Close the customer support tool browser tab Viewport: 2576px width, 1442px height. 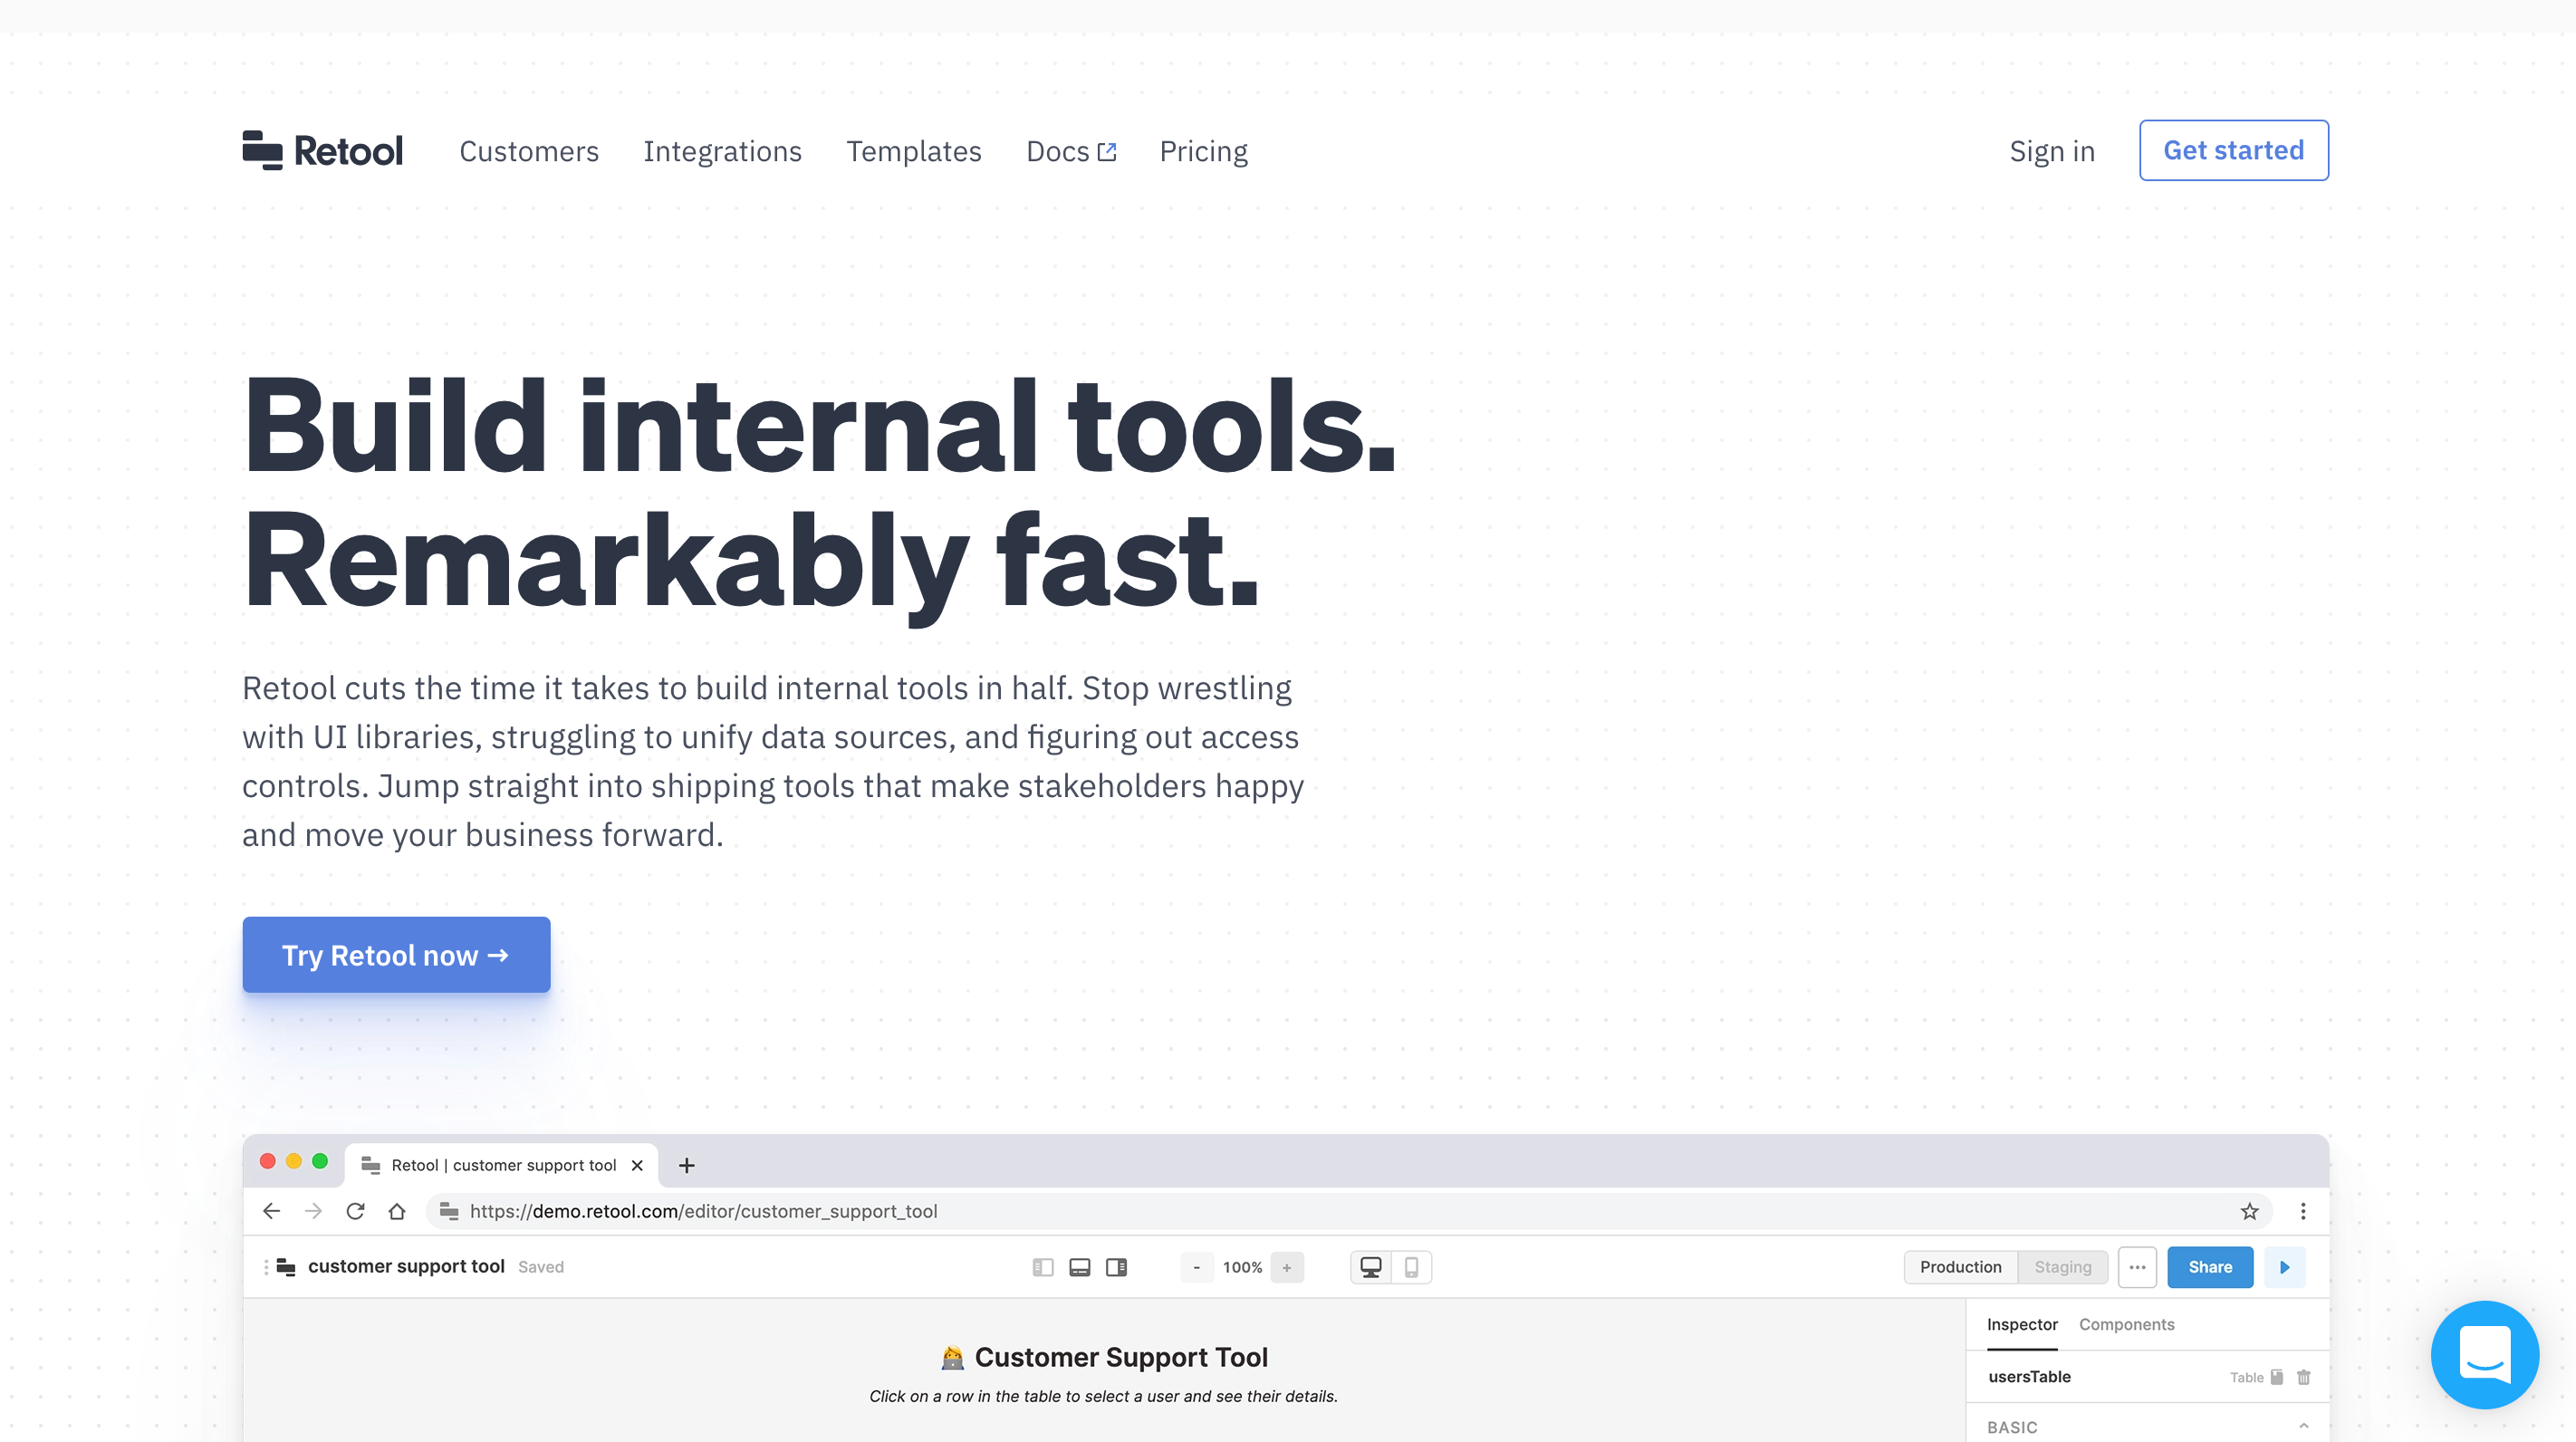click(x=637, y=1165)
